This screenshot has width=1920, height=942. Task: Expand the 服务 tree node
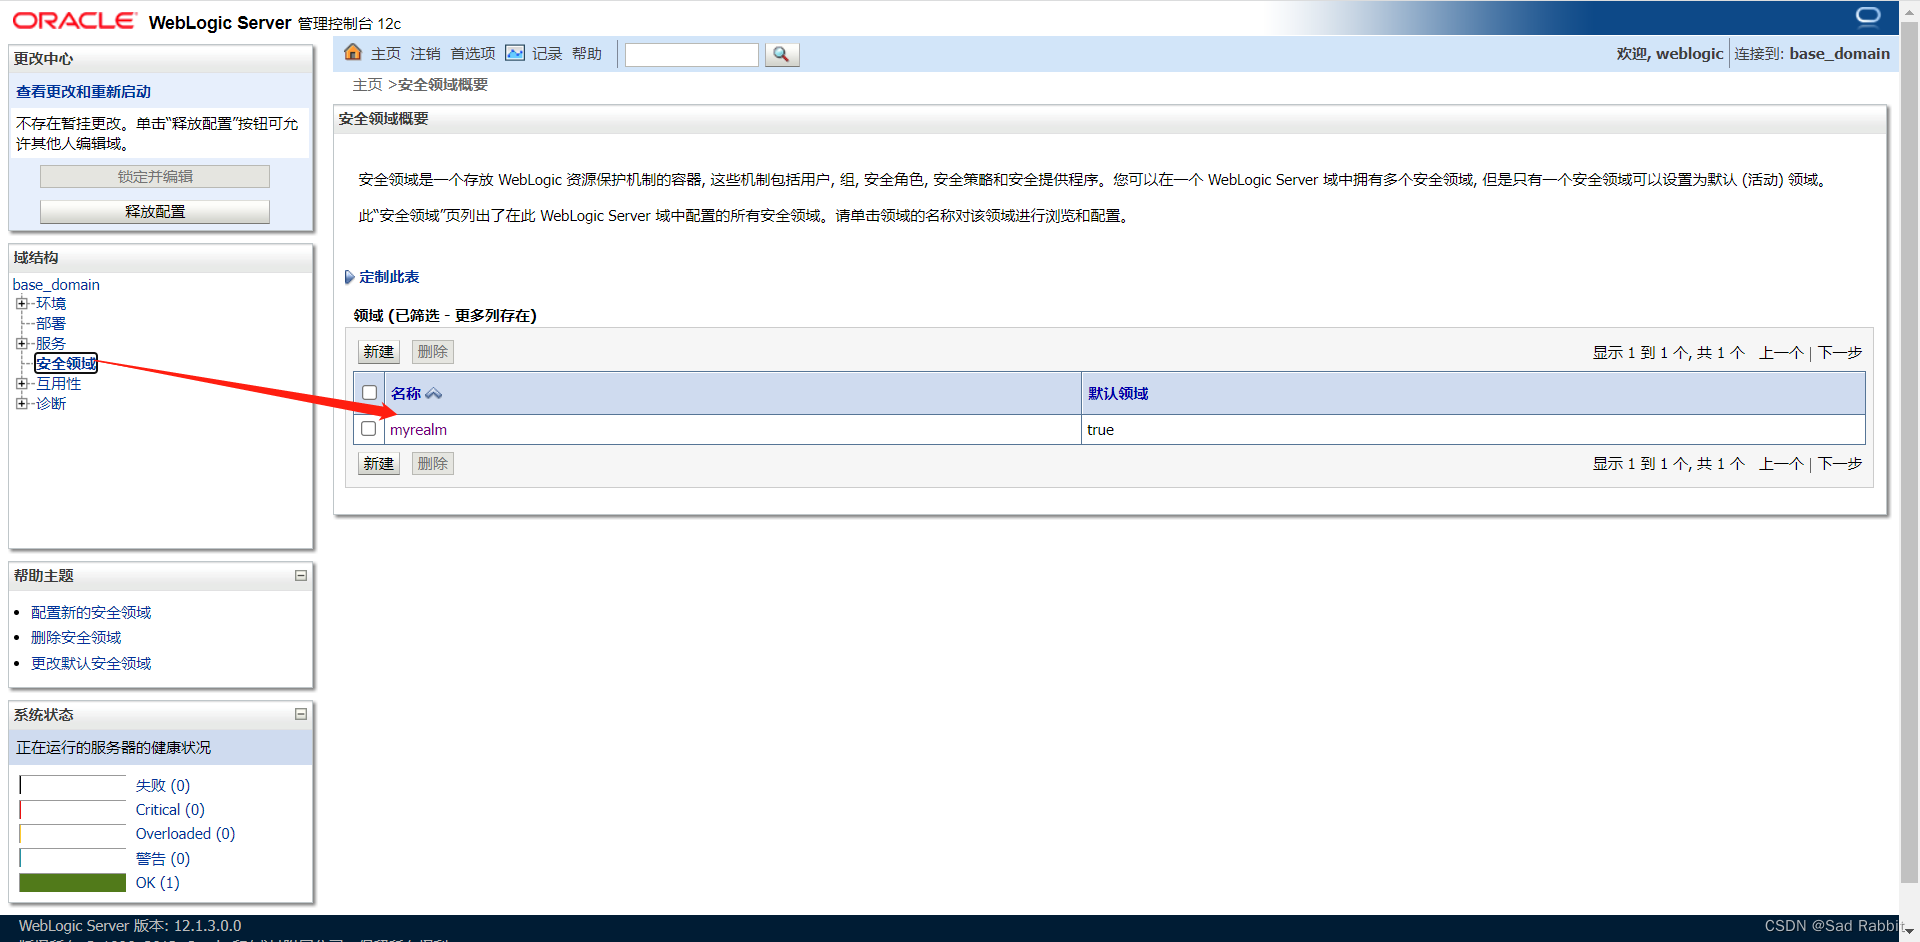coord(21,343)
